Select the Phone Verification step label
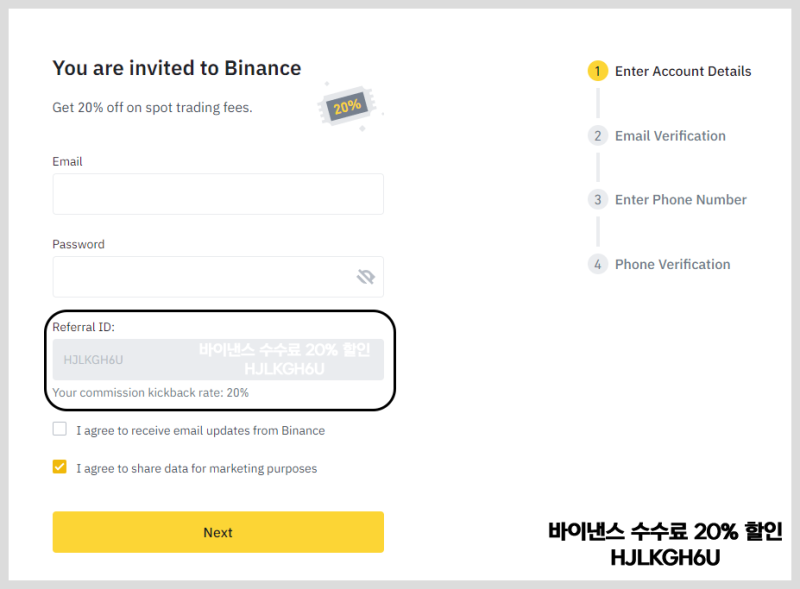Viewport: 800px width, 589px height. [672, 264]
